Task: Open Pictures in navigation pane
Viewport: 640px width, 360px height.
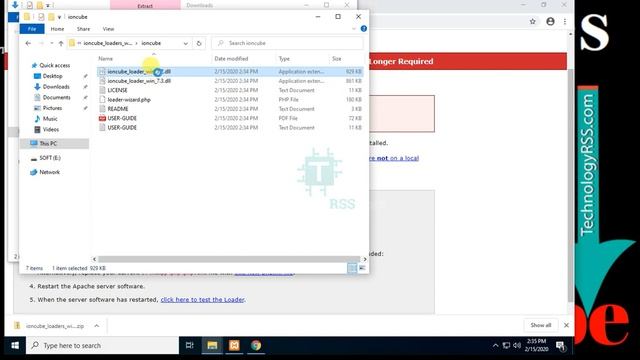Action: [52, 108]
